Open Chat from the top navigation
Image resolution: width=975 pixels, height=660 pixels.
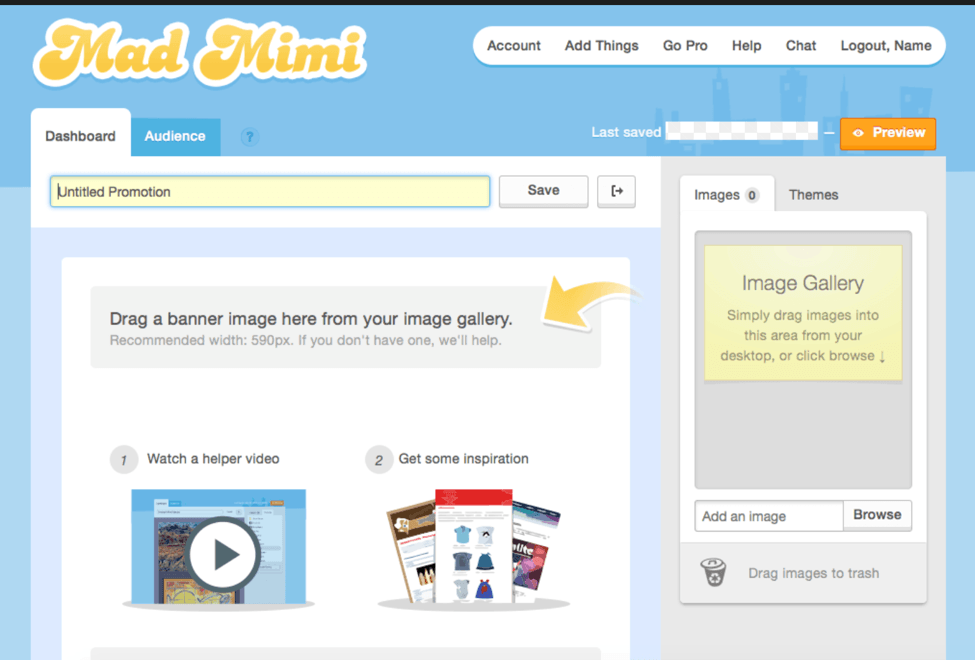801,46
